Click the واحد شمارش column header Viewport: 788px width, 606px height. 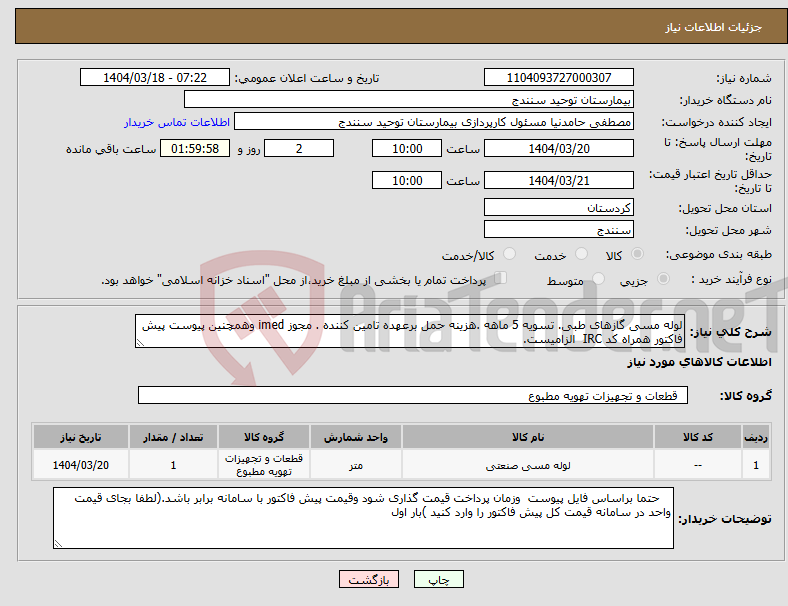[x=356, y=437]
